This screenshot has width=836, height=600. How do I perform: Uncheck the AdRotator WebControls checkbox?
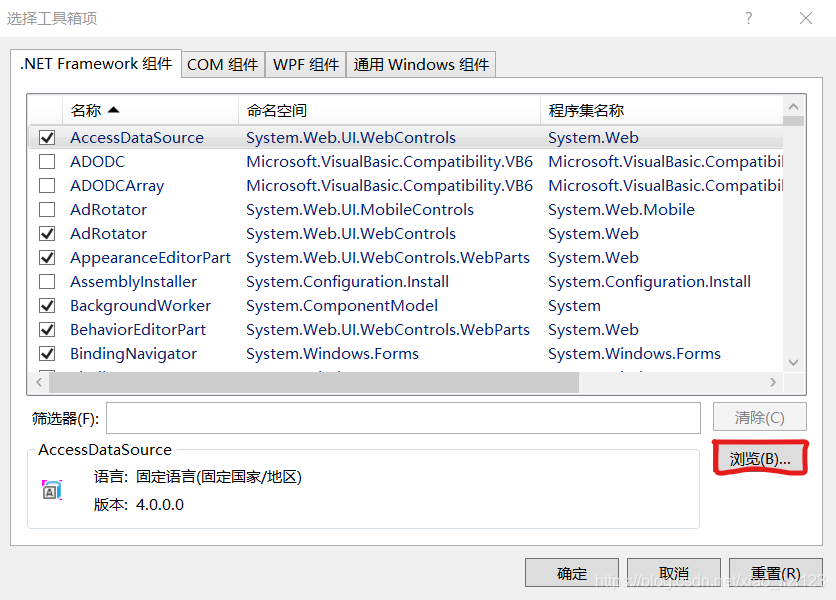[47, 234]
